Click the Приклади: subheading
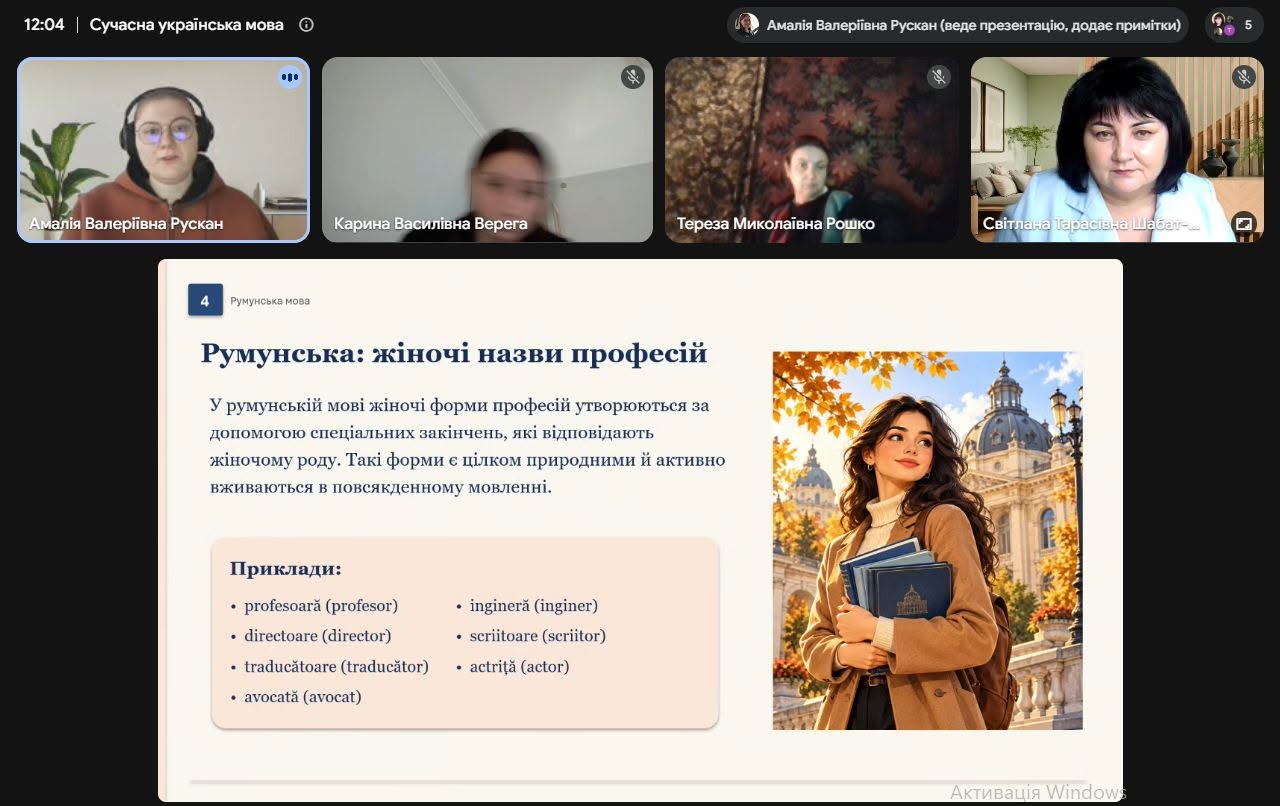This screenshot has height=806, width=1280. 286,569
